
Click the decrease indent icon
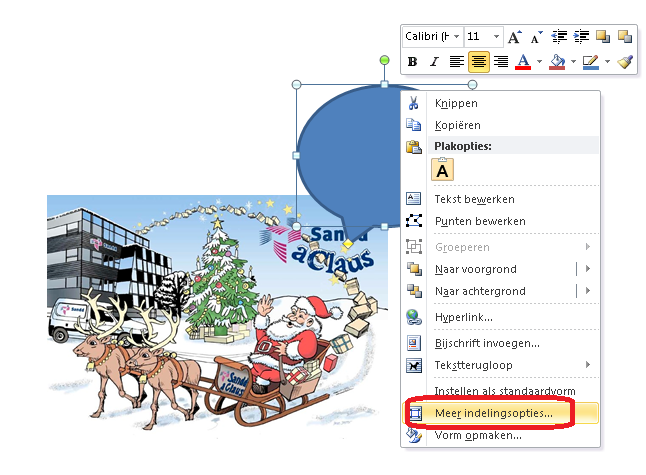pos(559,37)
